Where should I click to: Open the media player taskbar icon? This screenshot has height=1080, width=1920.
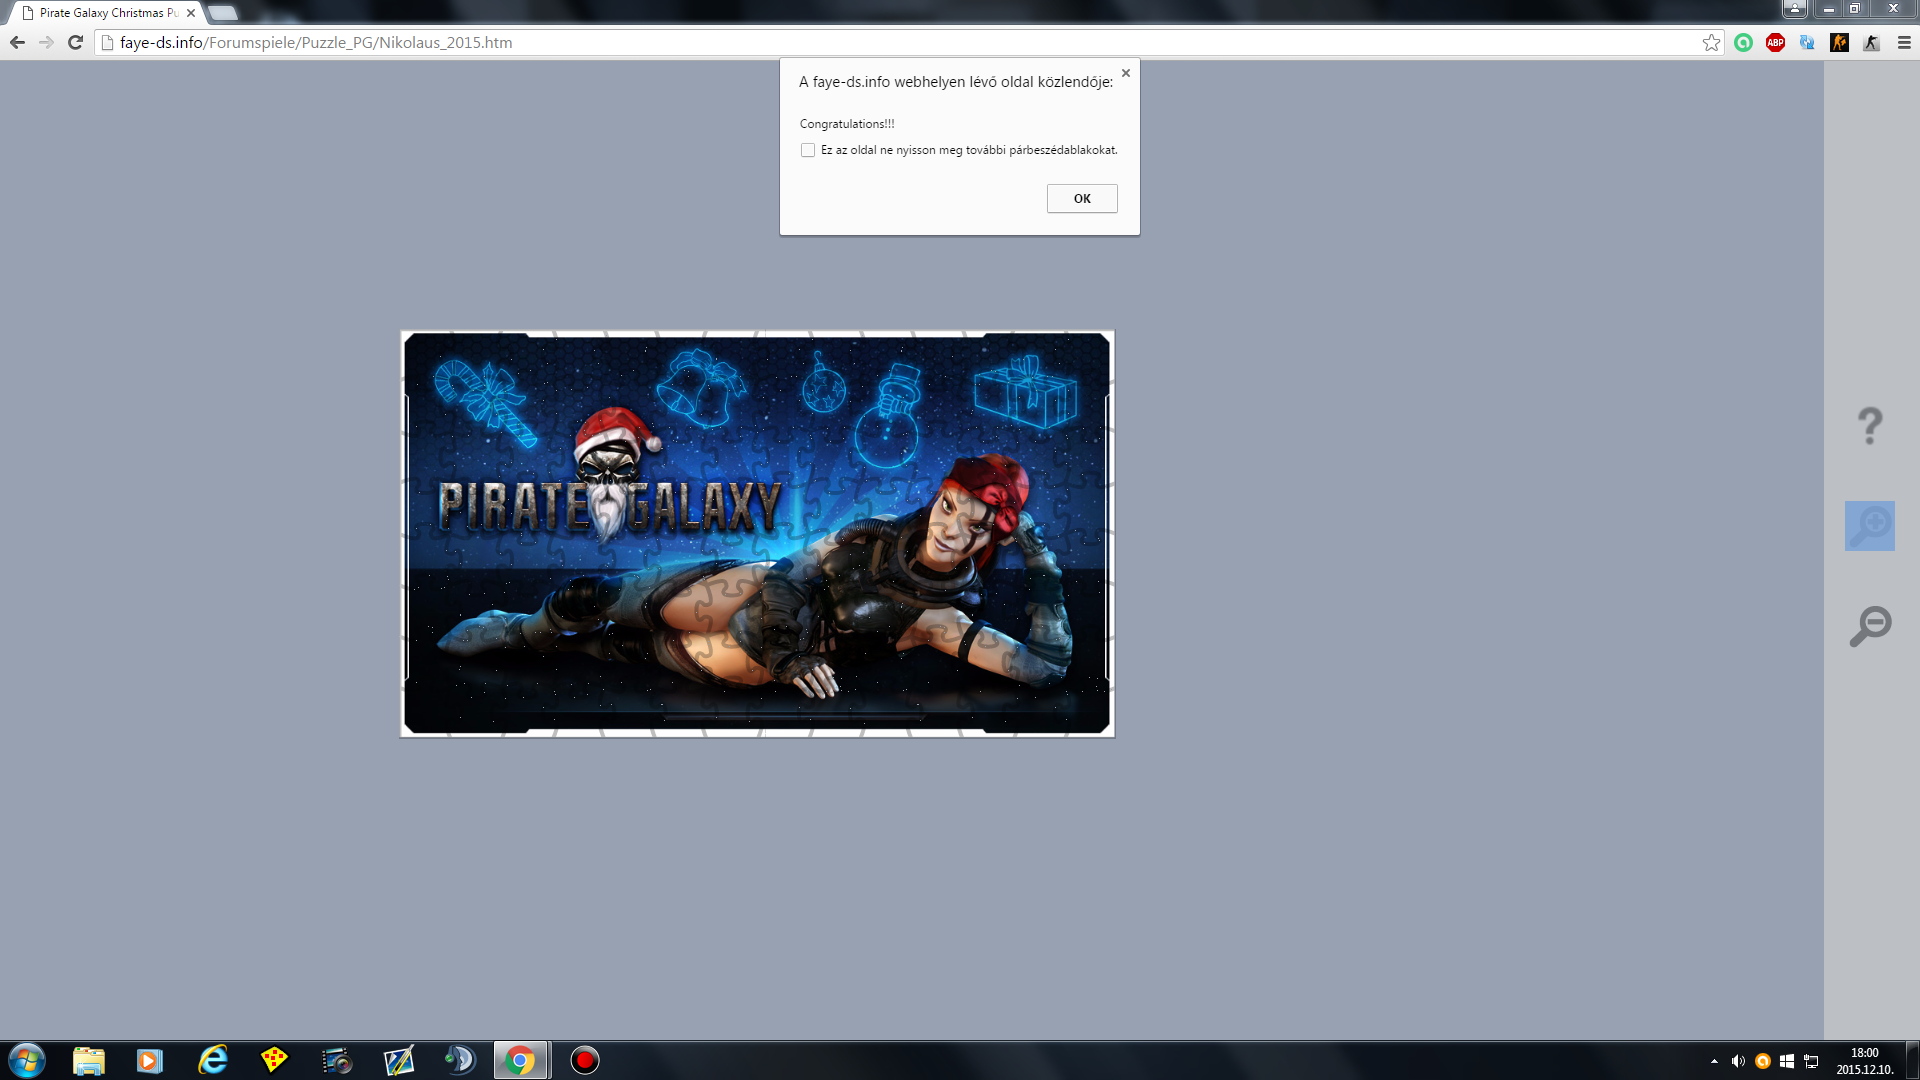(150, 1060)
